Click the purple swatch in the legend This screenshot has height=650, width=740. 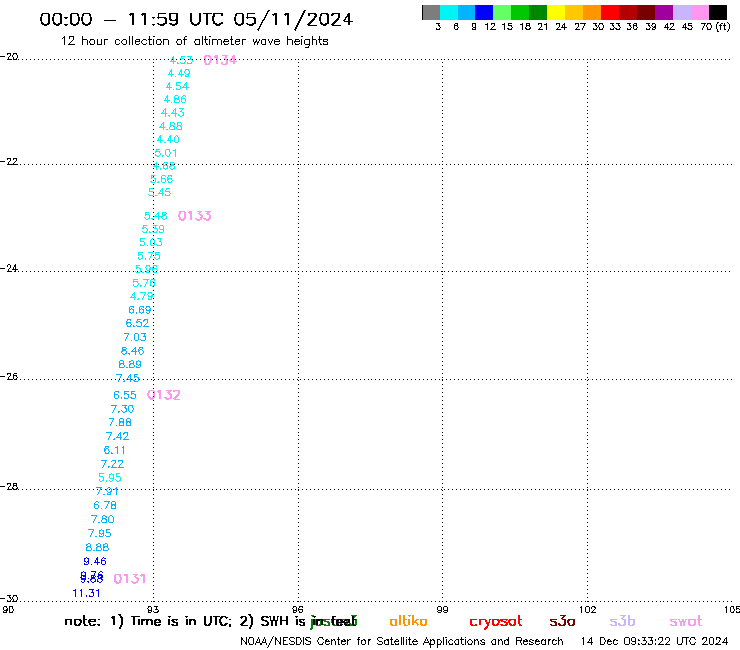[x=664, y=12]
